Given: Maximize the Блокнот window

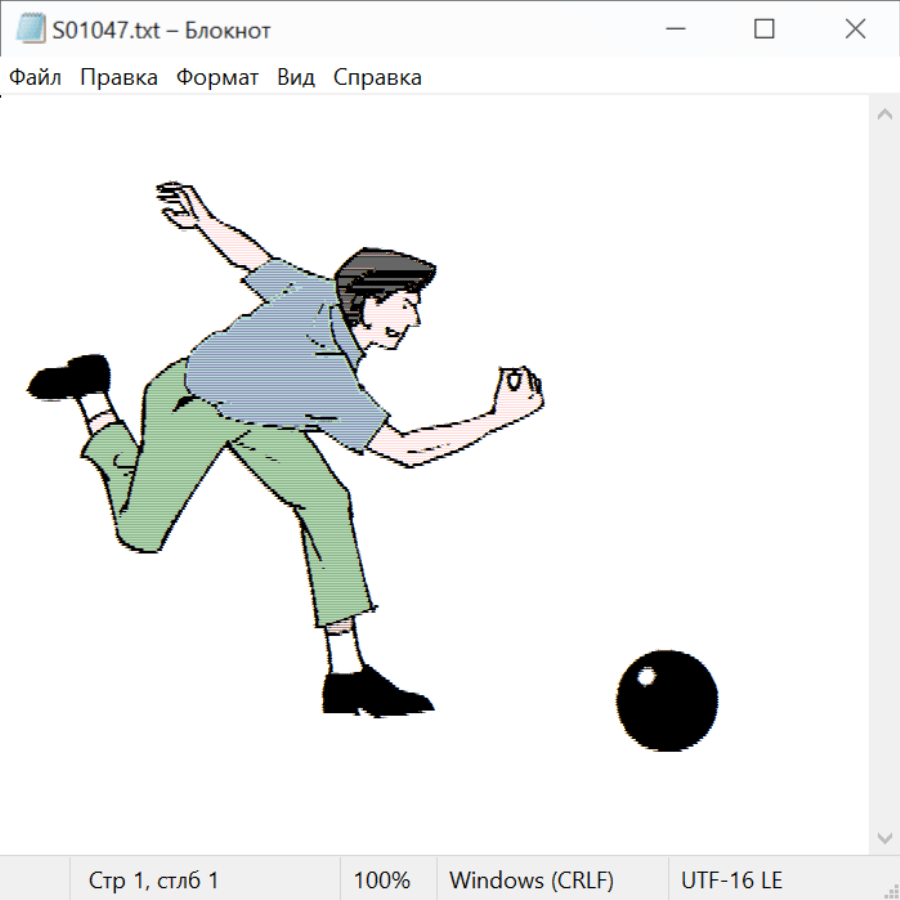Looking at the screenshot, I should (764, 30).
